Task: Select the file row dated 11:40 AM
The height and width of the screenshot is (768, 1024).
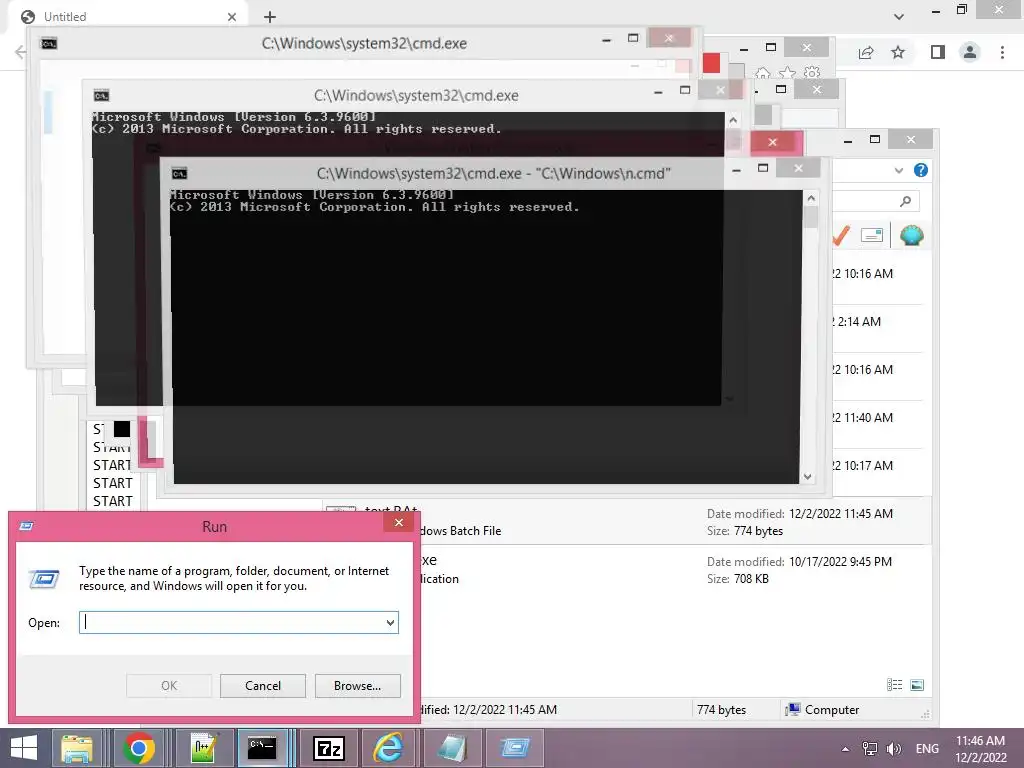Action: [x=878, y=418]
